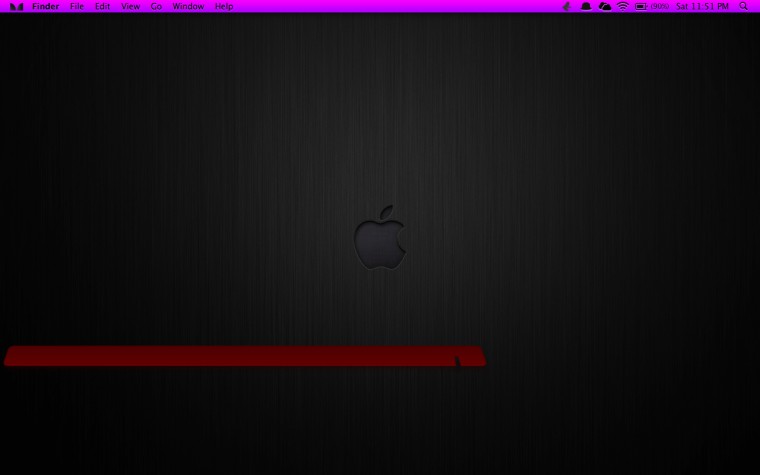Open the Go menu
The image size is (760, 475).
(156, 6)
